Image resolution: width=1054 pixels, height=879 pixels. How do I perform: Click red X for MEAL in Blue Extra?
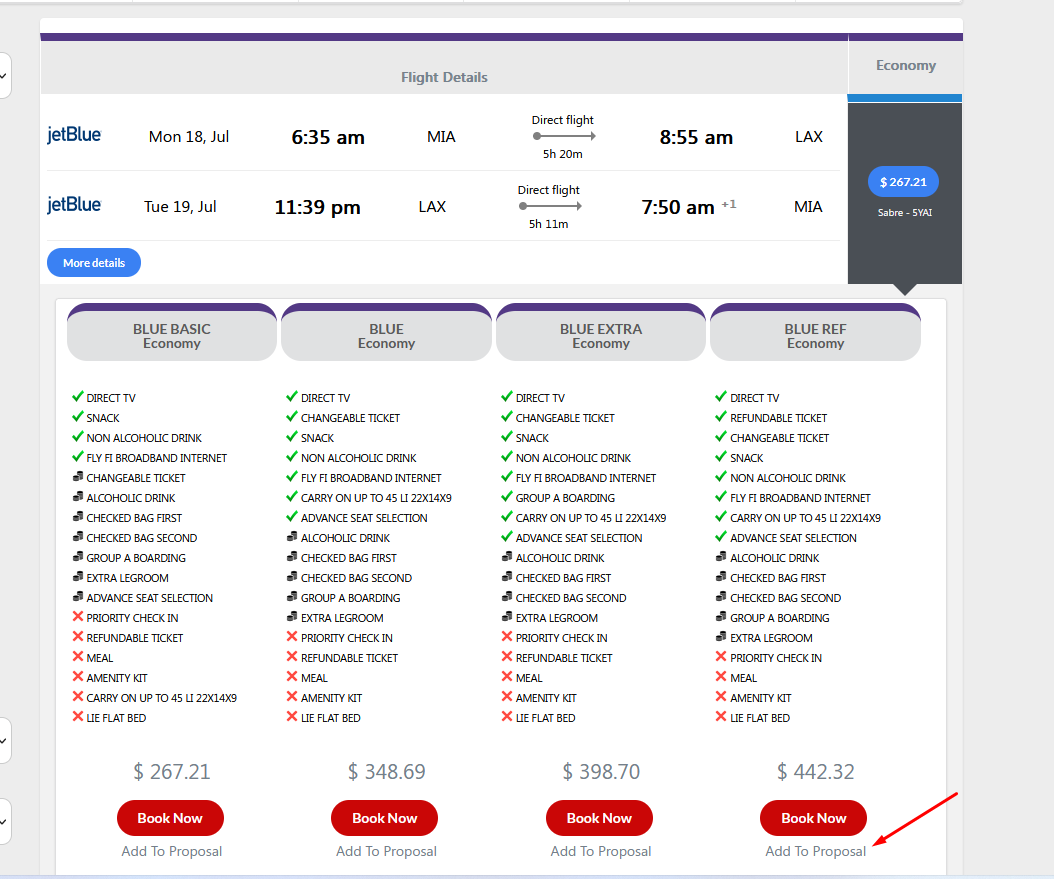508,677
